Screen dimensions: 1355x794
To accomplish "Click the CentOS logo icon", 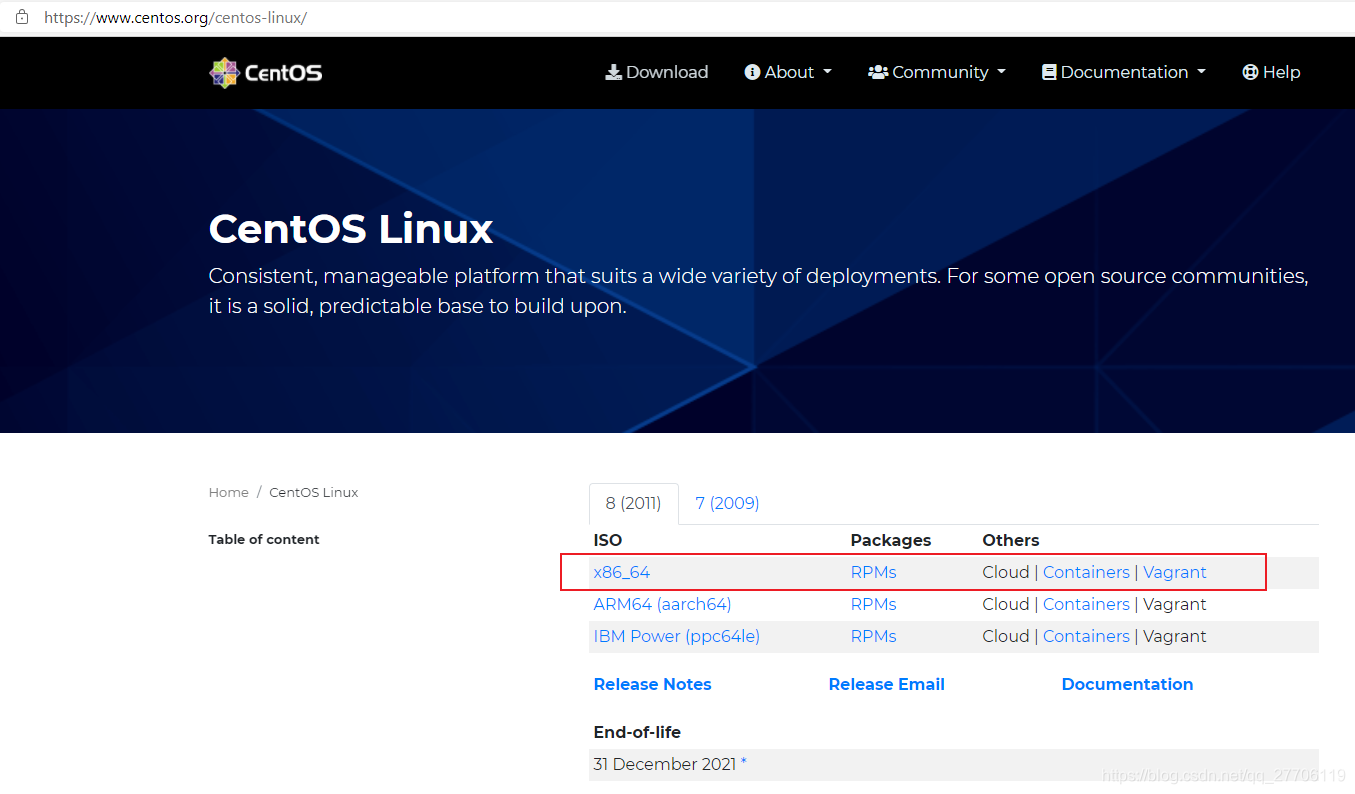I will (x=225, y=72).
